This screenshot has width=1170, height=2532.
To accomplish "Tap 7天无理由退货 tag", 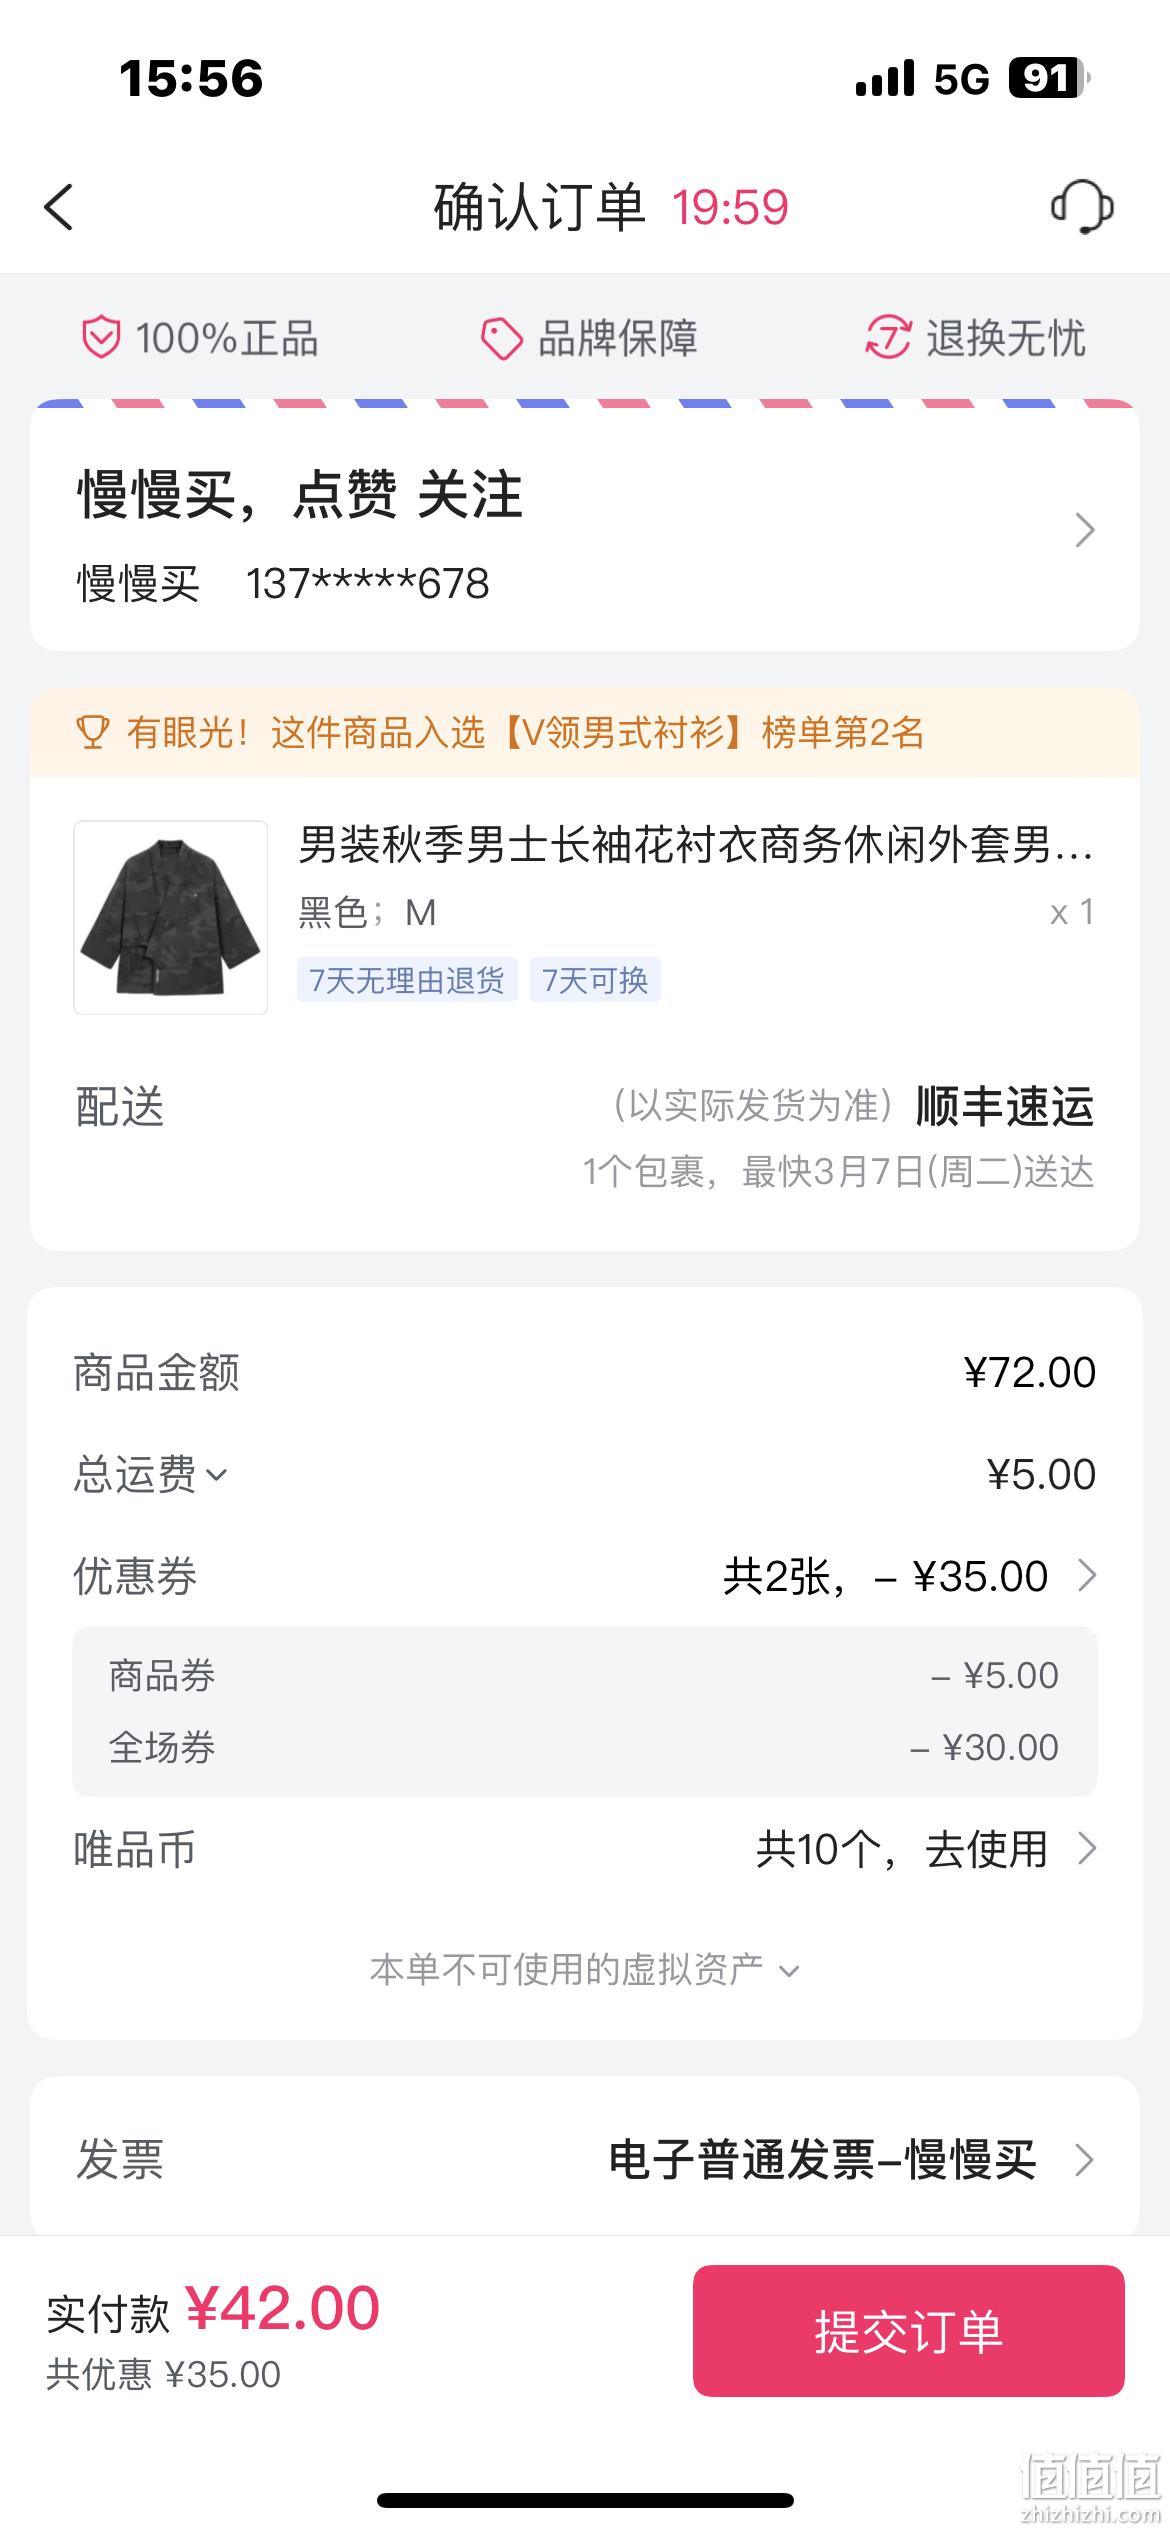I will (407, 980).
